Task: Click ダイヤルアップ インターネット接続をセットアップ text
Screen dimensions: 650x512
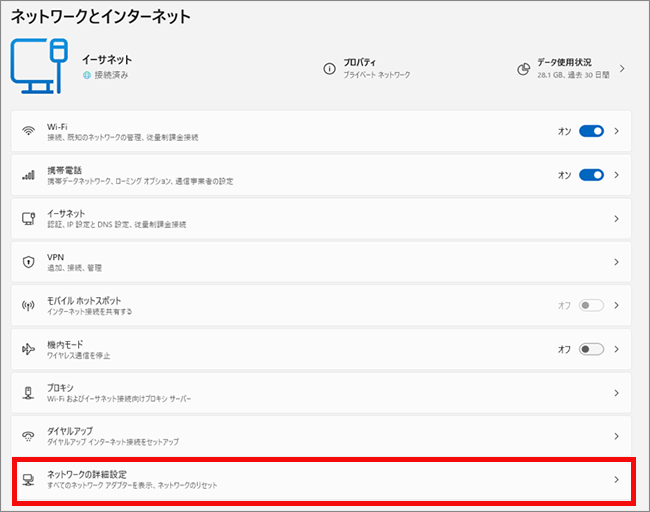Action: tap(113, 442)
